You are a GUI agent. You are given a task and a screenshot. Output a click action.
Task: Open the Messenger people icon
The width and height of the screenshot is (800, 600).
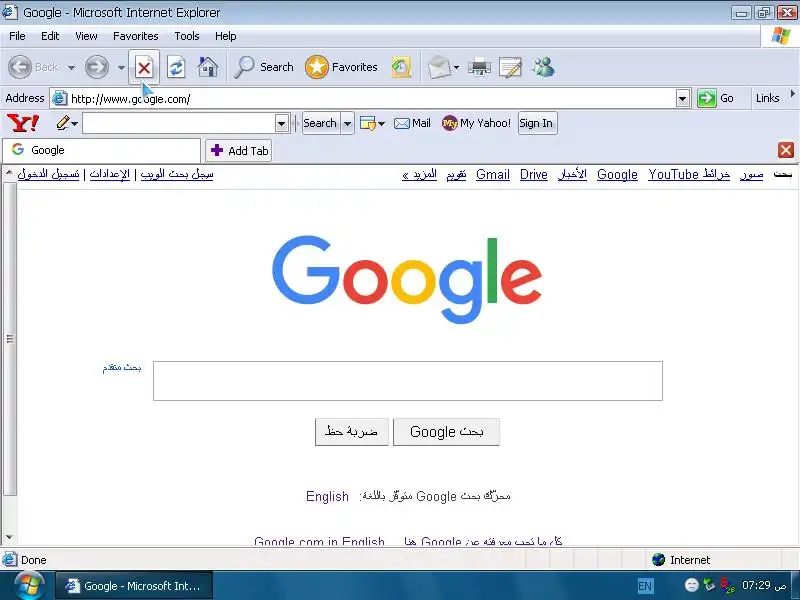[x=543, y=67]
